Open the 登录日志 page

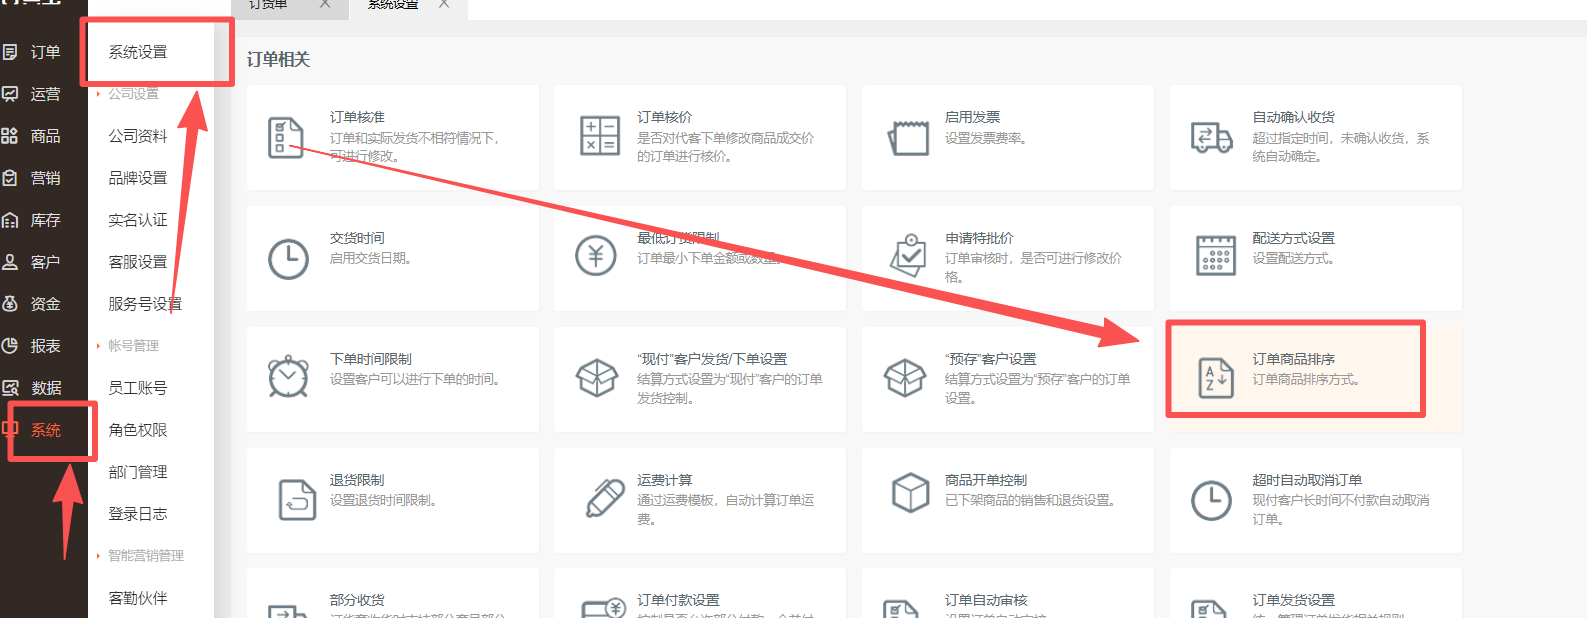(138, 514)
